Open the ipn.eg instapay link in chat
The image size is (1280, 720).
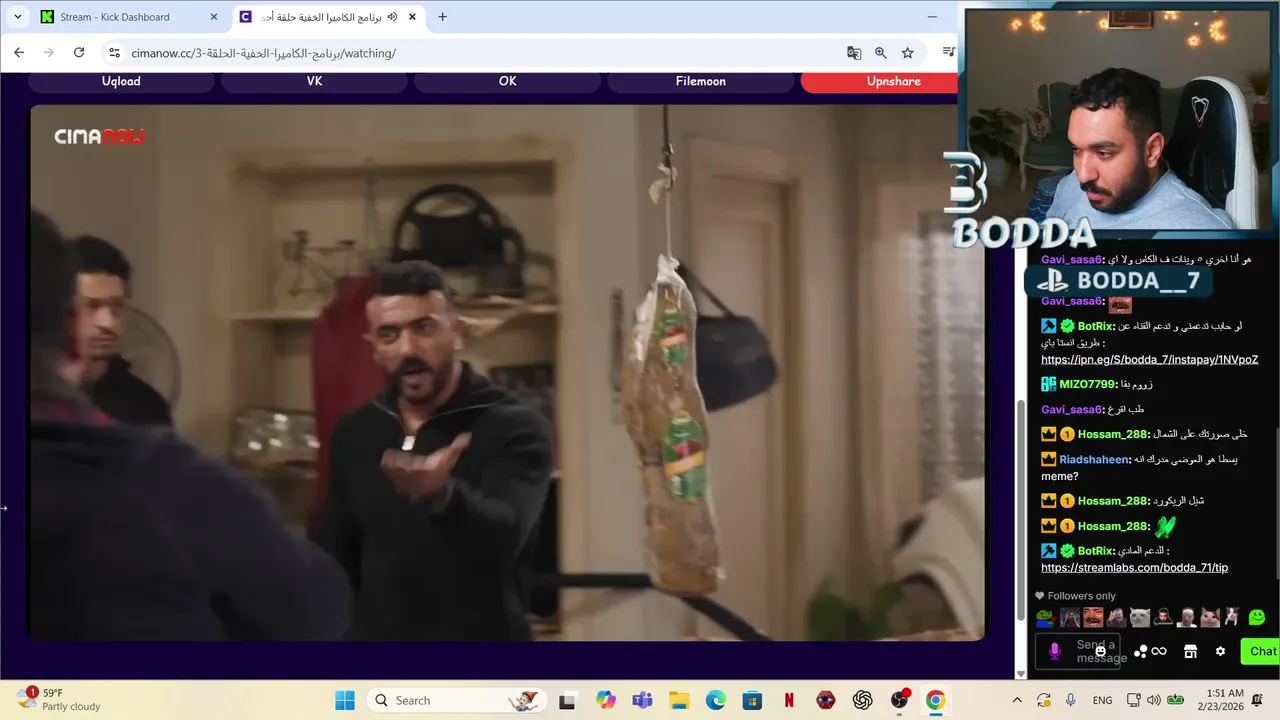[1149, 360]
